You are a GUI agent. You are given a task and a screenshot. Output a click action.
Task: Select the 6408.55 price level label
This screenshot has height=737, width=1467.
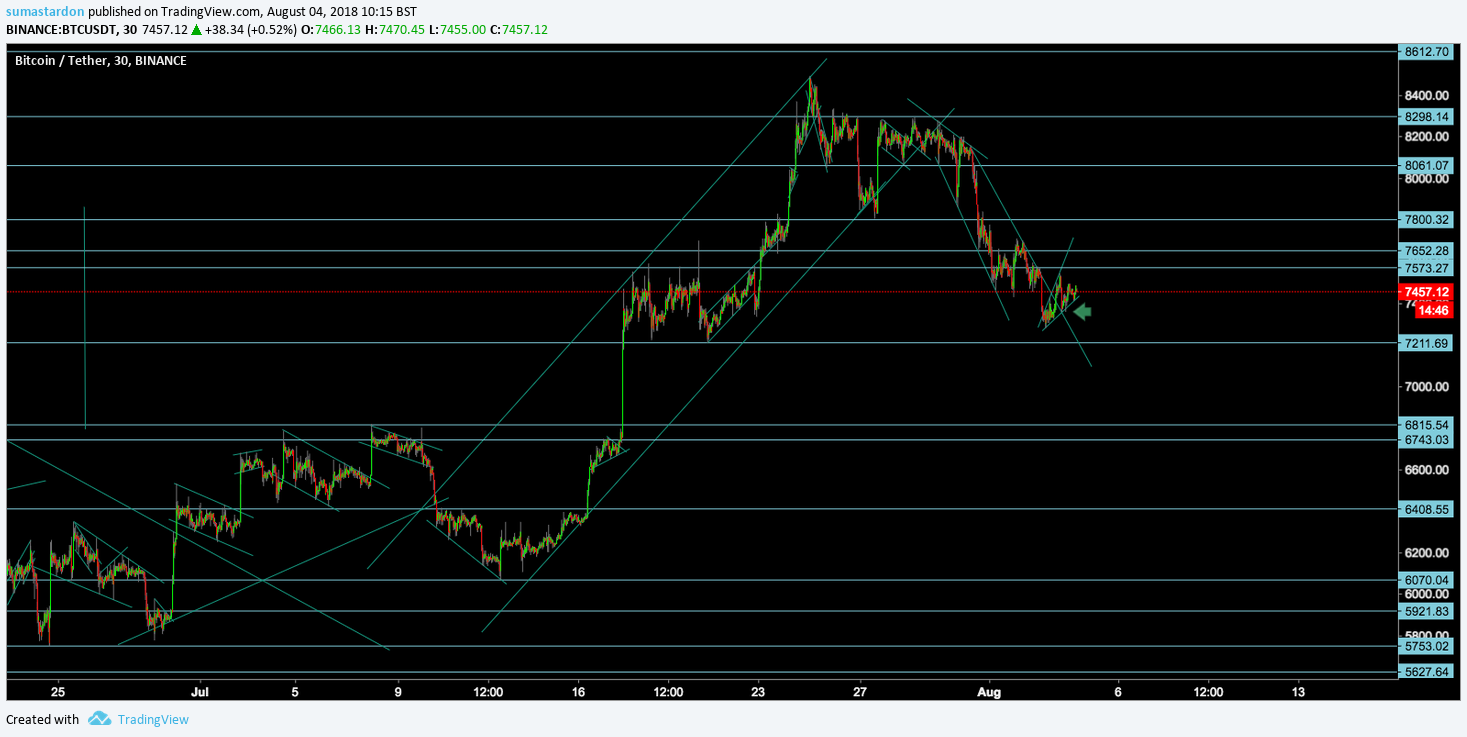click(x=1425, y=509)
